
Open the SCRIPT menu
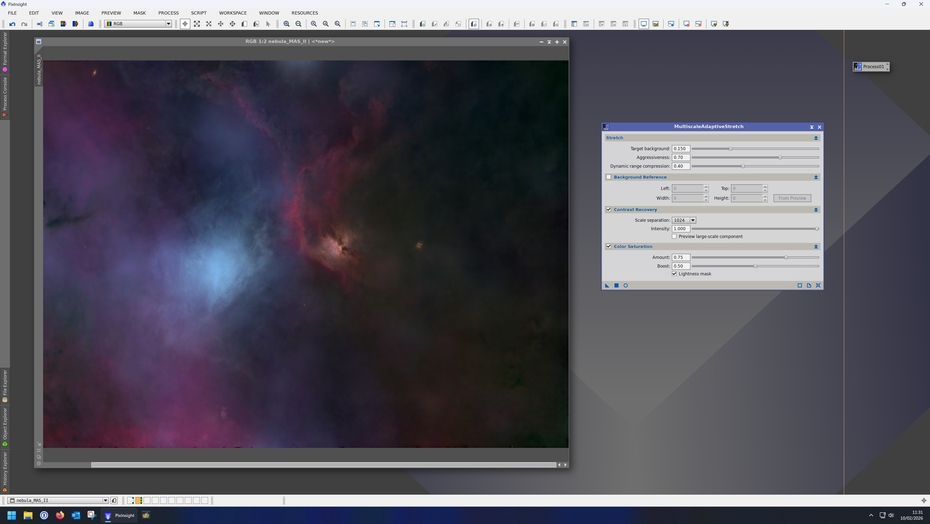(199, 13)
